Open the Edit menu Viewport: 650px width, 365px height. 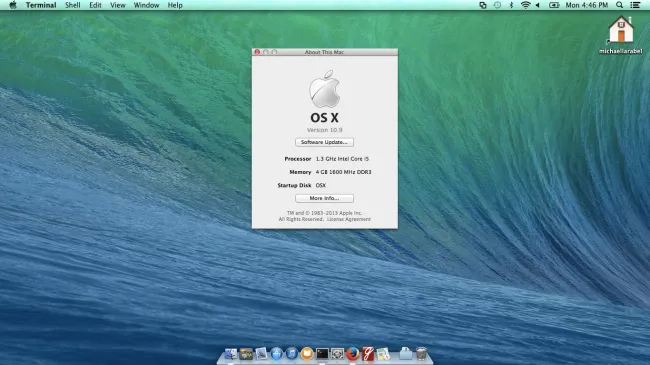pos(95,5)
